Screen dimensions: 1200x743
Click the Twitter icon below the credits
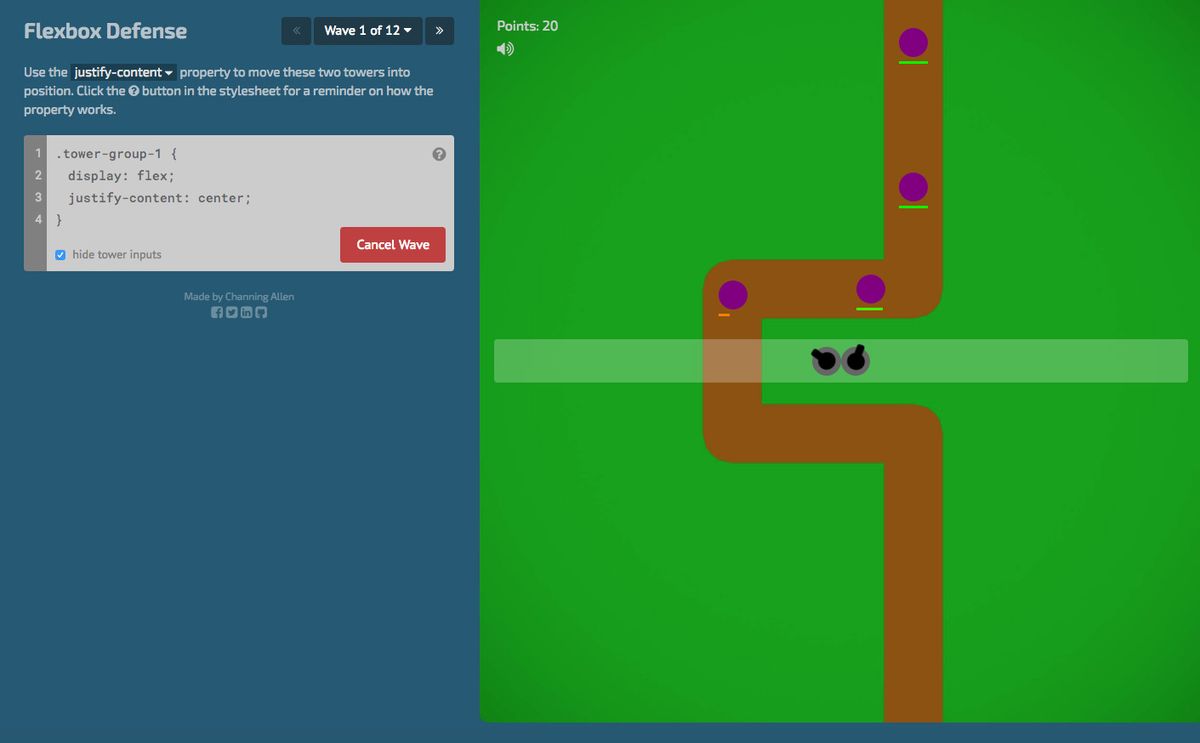pyautogui.click(x=232, y=312)
